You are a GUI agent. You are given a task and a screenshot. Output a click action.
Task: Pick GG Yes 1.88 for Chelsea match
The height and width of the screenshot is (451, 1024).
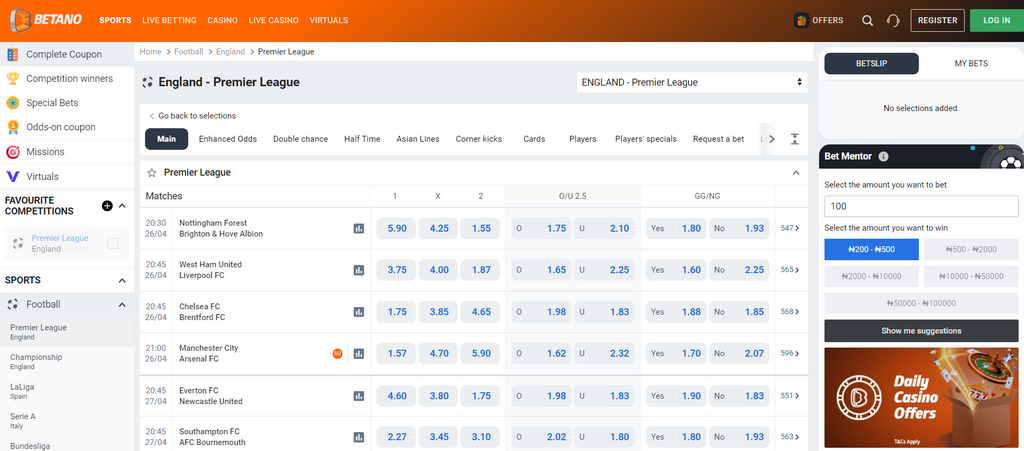pyautogui.click(x=677, y=312)
